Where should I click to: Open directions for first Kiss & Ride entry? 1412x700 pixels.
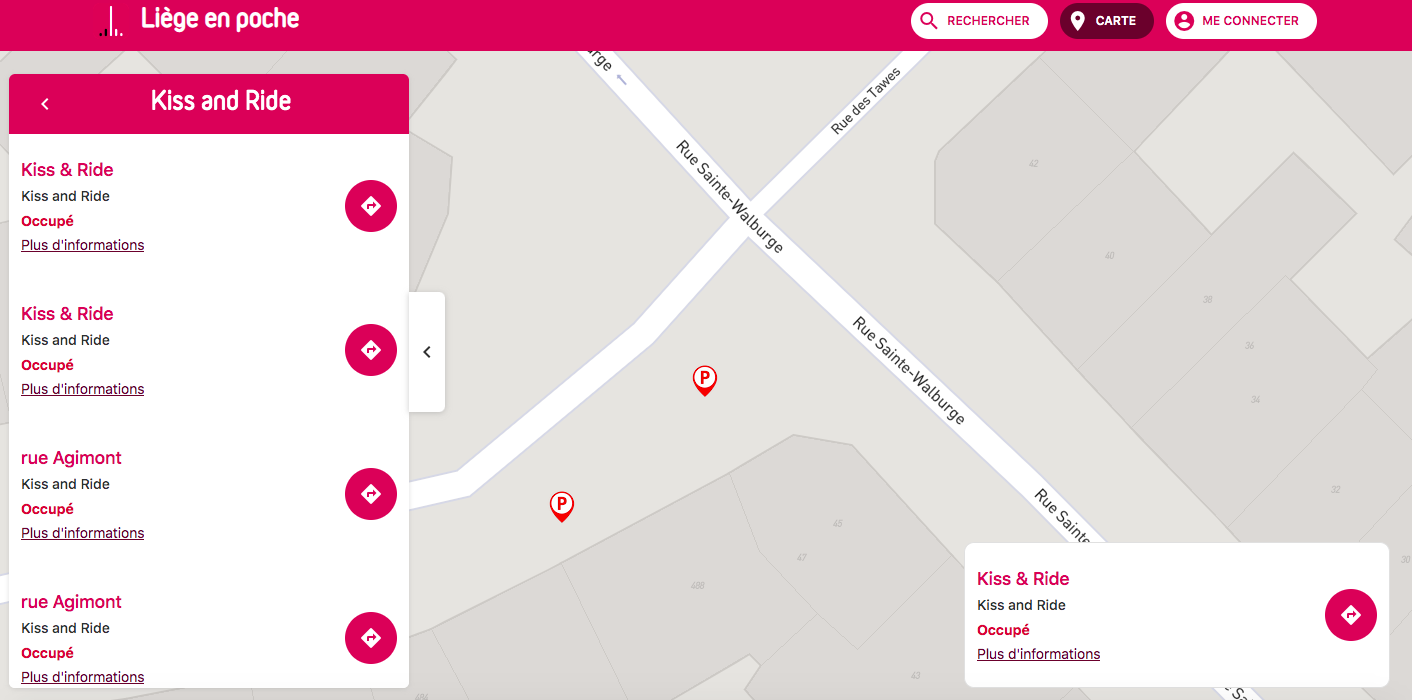(371, 206)
